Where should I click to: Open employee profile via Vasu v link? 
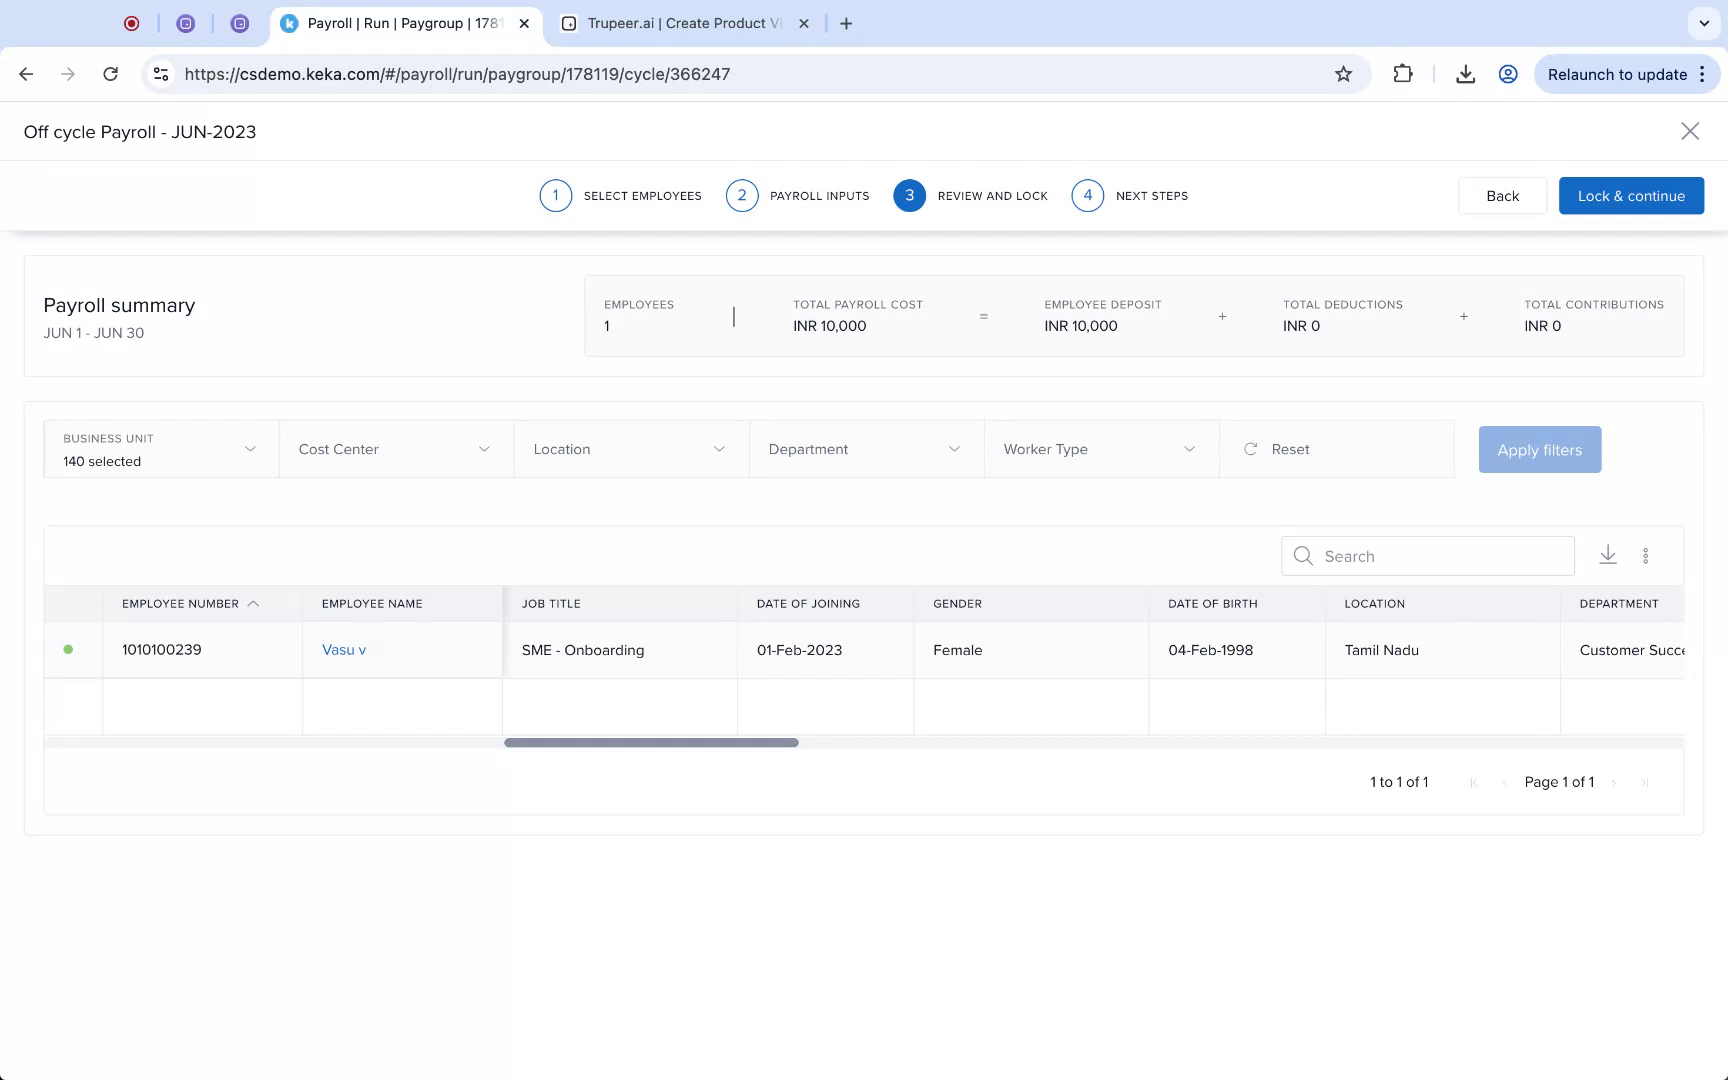pyautogui.click(x=343, y=649)
